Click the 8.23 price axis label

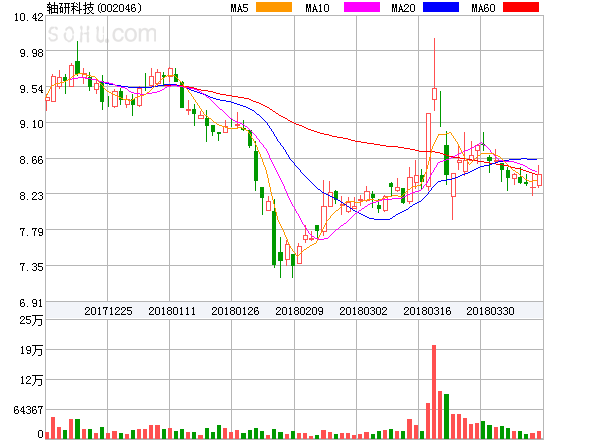32,196
